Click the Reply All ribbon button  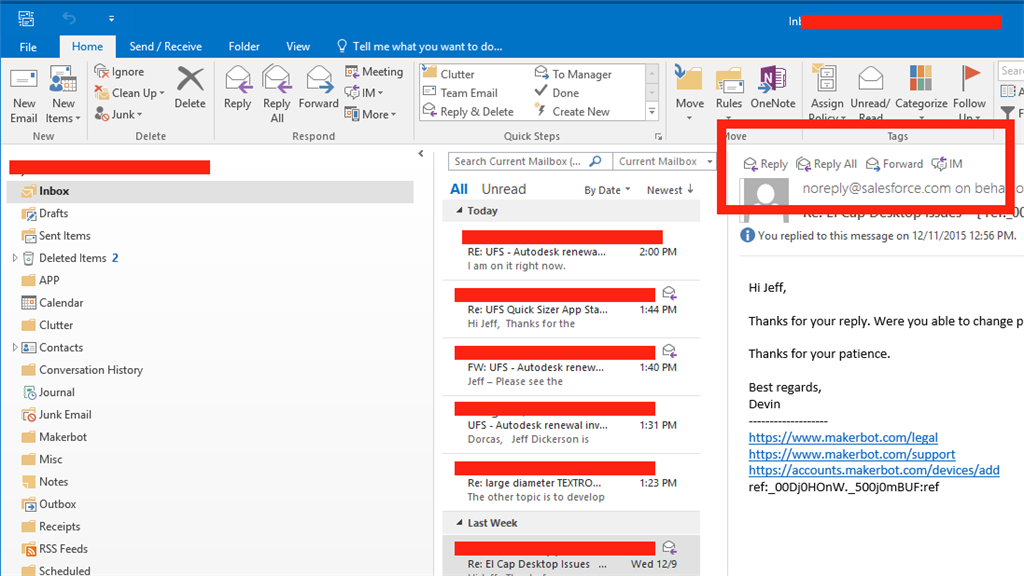click(x=277, y=95)
